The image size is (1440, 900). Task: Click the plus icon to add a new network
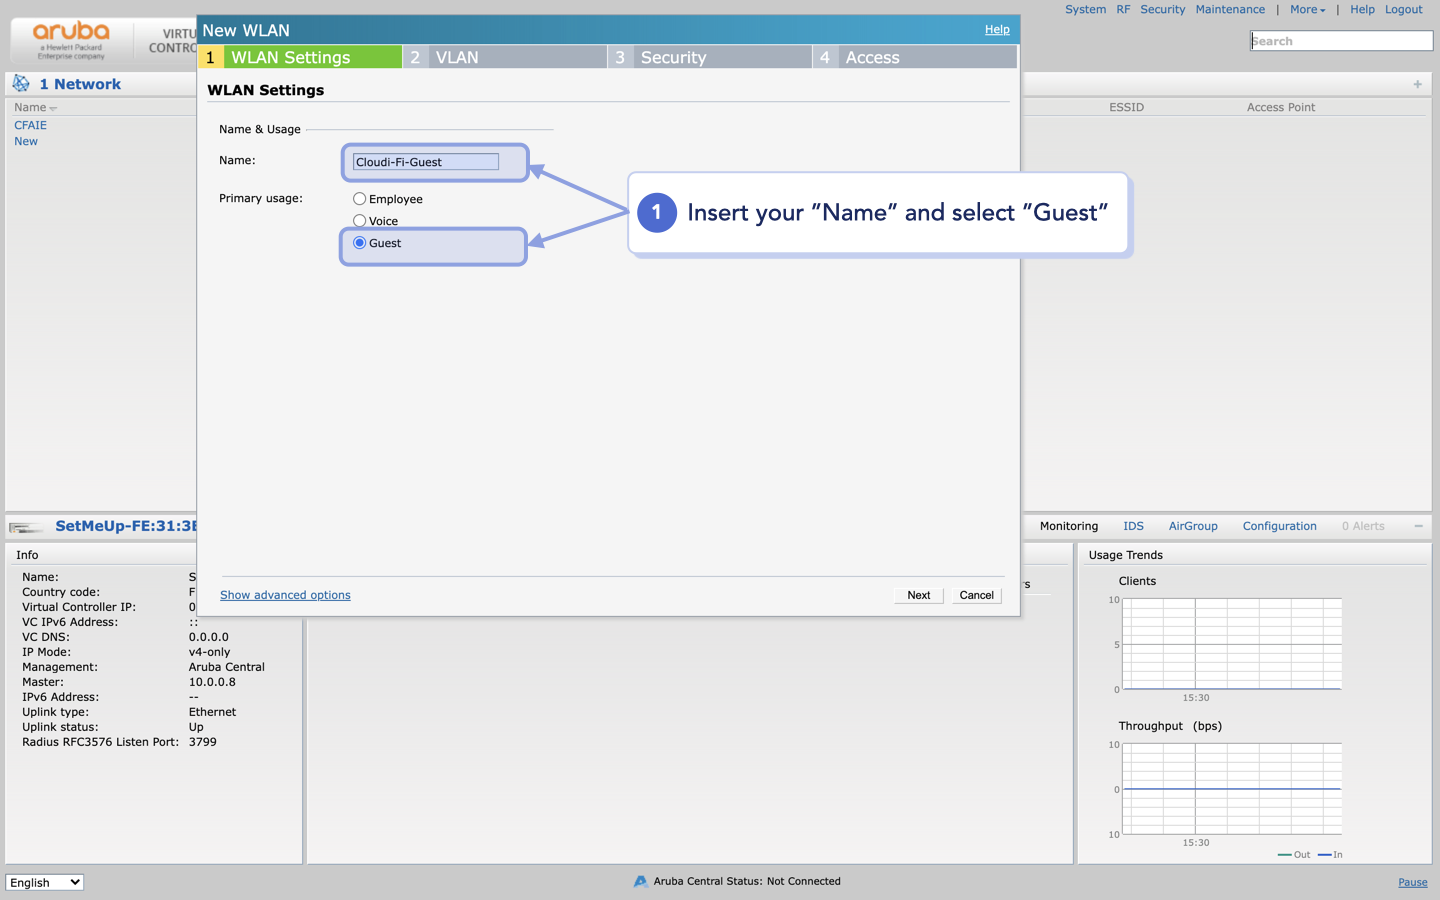1417,84
